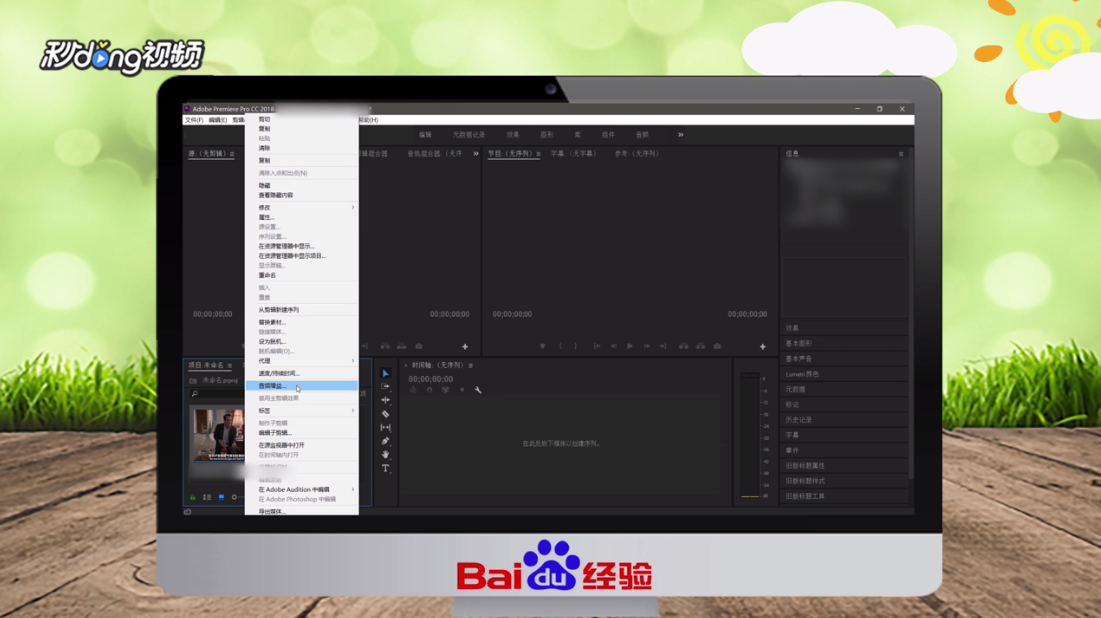Select the Hand tool
The image size is (1101, 618).
pyautogui.click(x=385, y=454)
